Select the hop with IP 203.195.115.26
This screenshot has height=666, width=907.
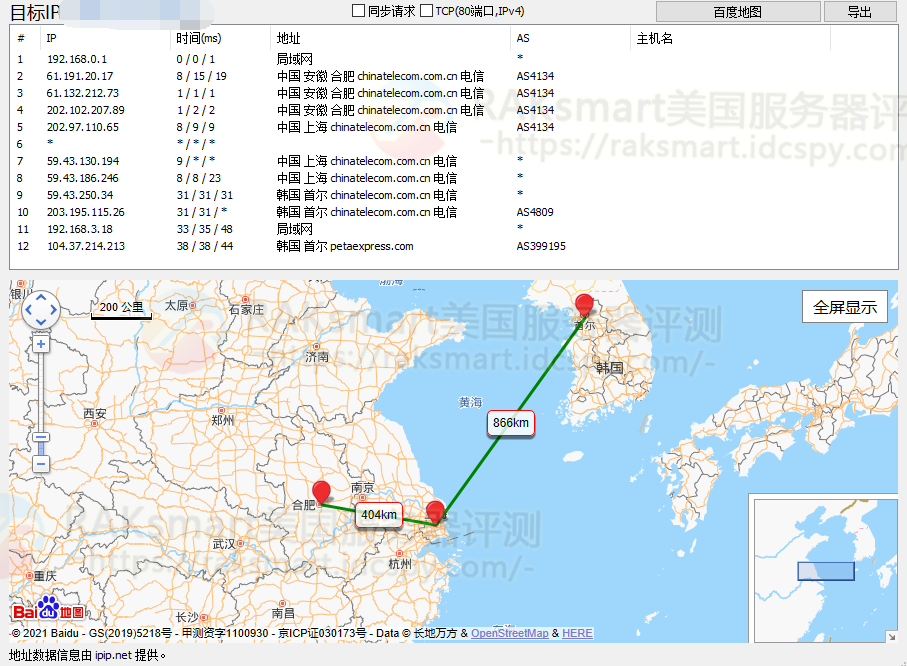coord(454,212)
